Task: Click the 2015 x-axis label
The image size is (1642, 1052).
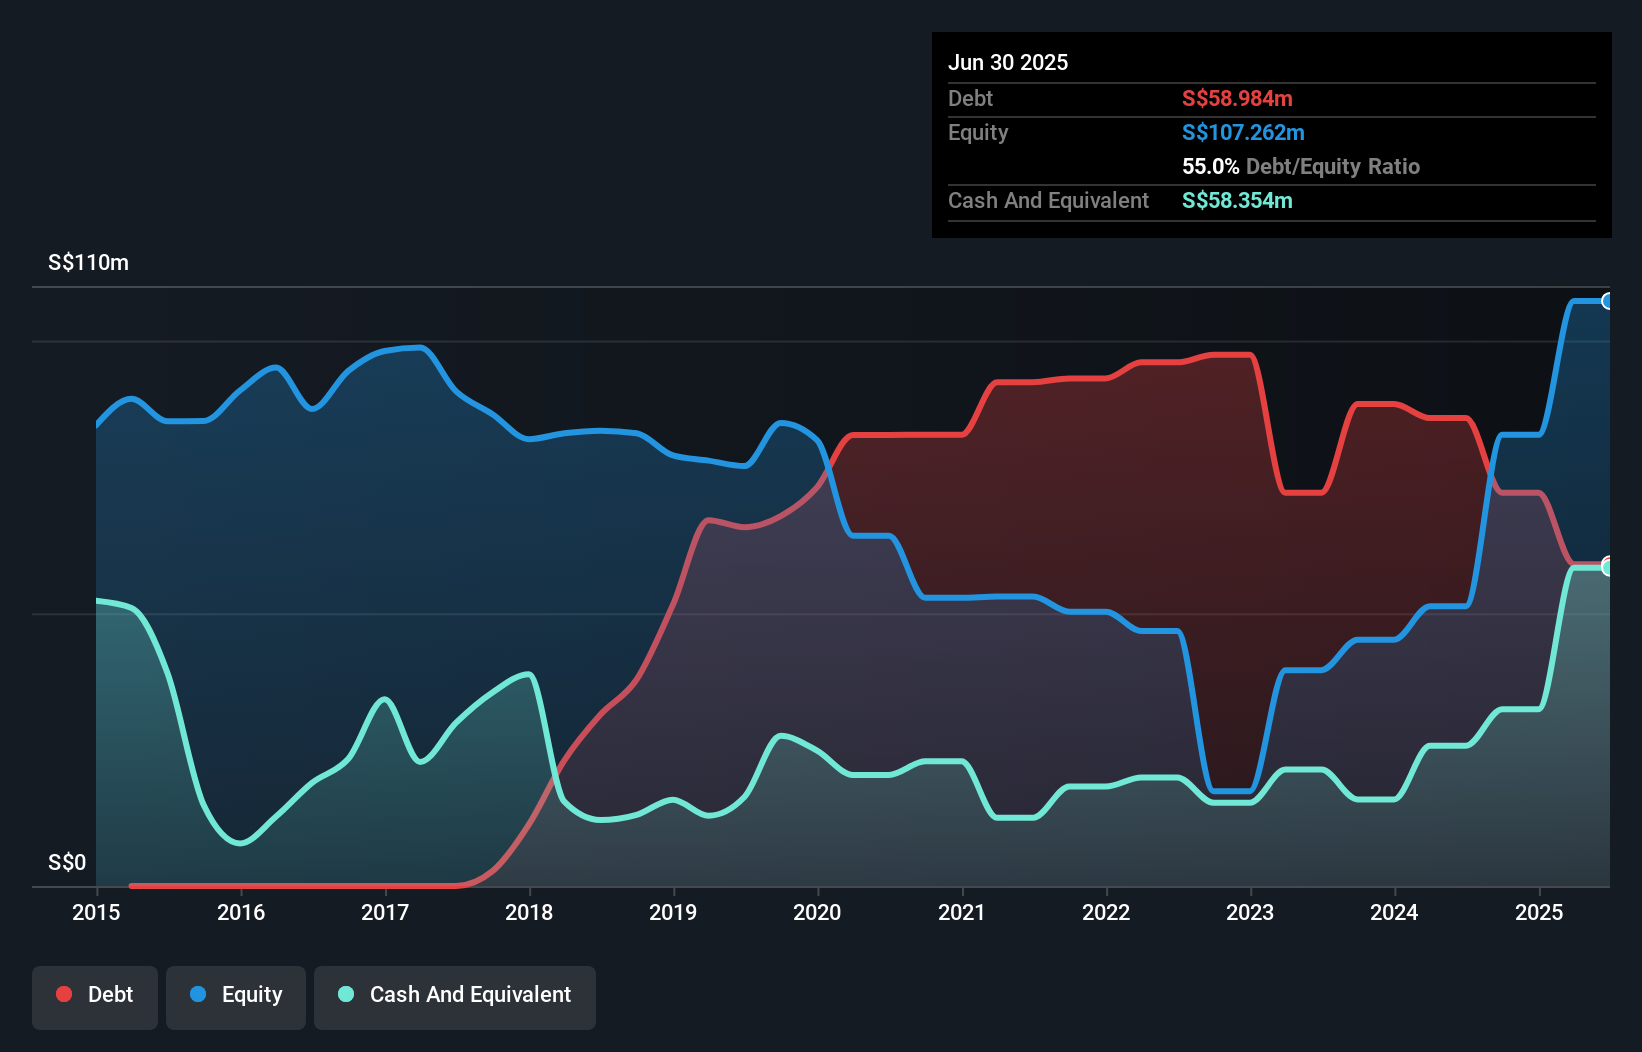Action: [96, 912]
